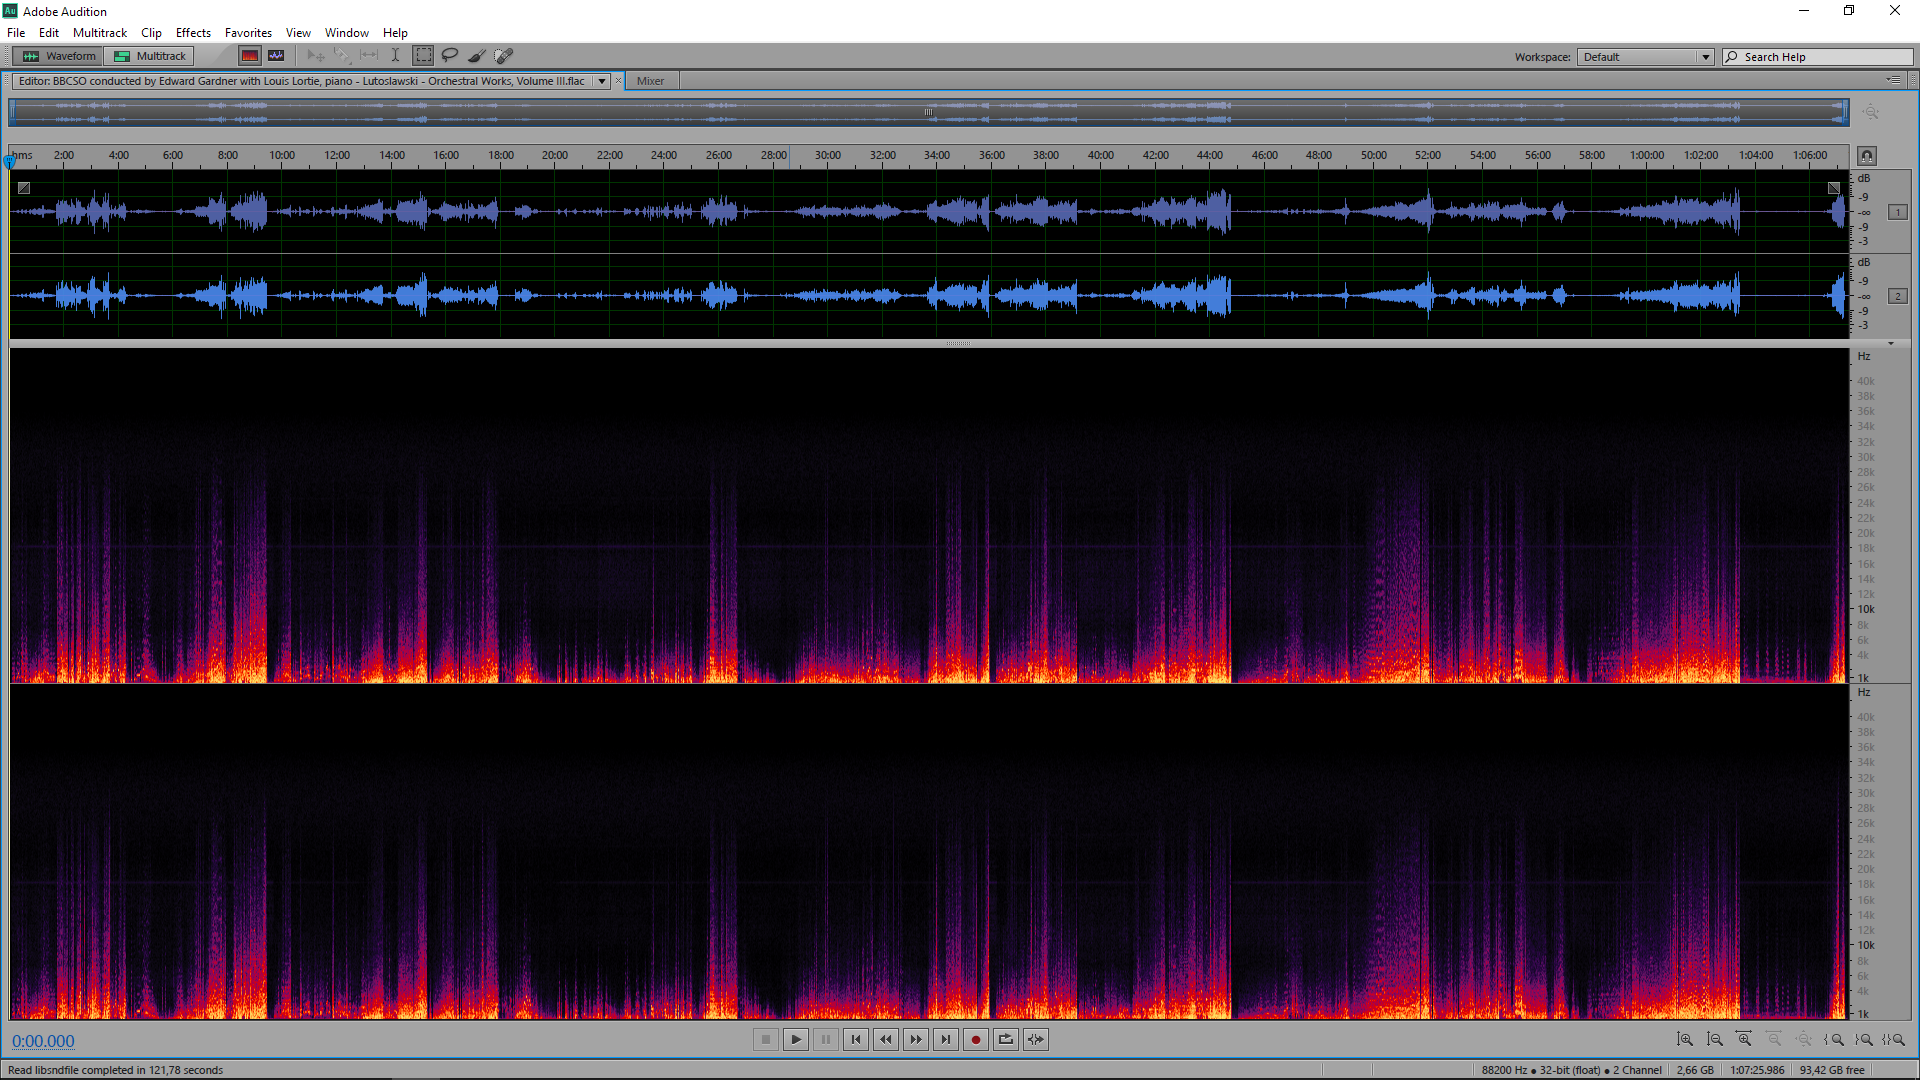
Task: Switch to Multitrack view
Action: click(151, 56)
